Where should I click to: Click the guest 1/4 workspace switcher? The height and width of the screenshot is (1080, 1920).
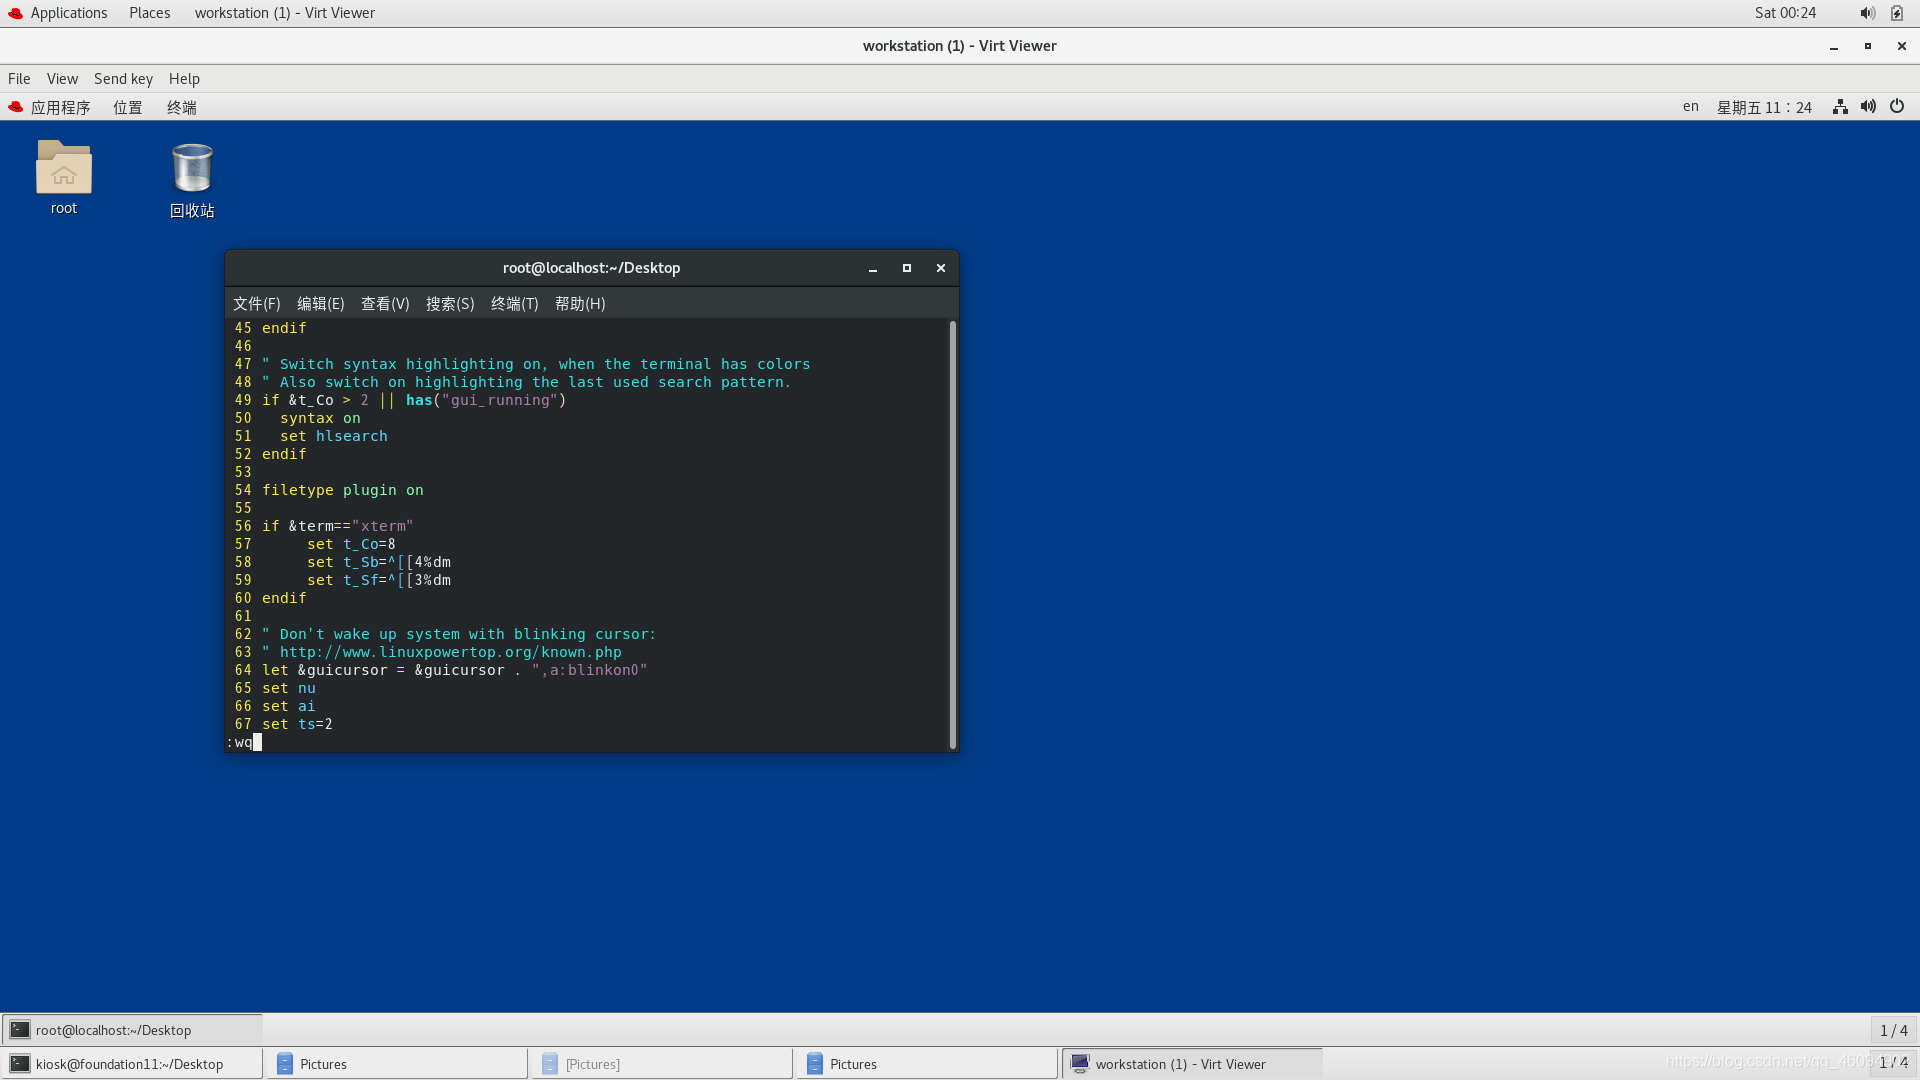click(1893, 1030)
